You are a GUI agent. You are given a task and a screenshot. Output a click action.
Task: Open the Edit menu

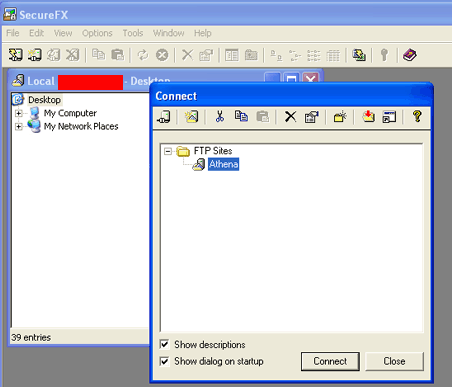click(36, 33)
